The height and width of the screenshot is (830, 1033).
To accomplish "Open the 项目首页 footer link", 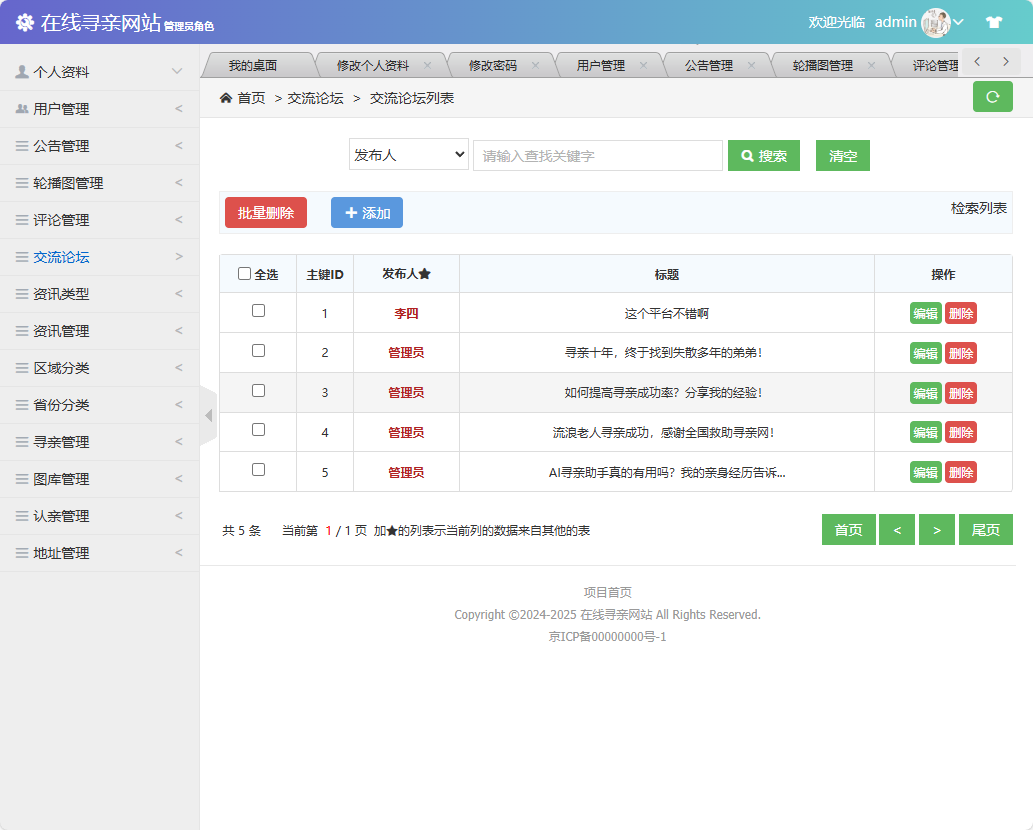I will (x=607, y=591).
